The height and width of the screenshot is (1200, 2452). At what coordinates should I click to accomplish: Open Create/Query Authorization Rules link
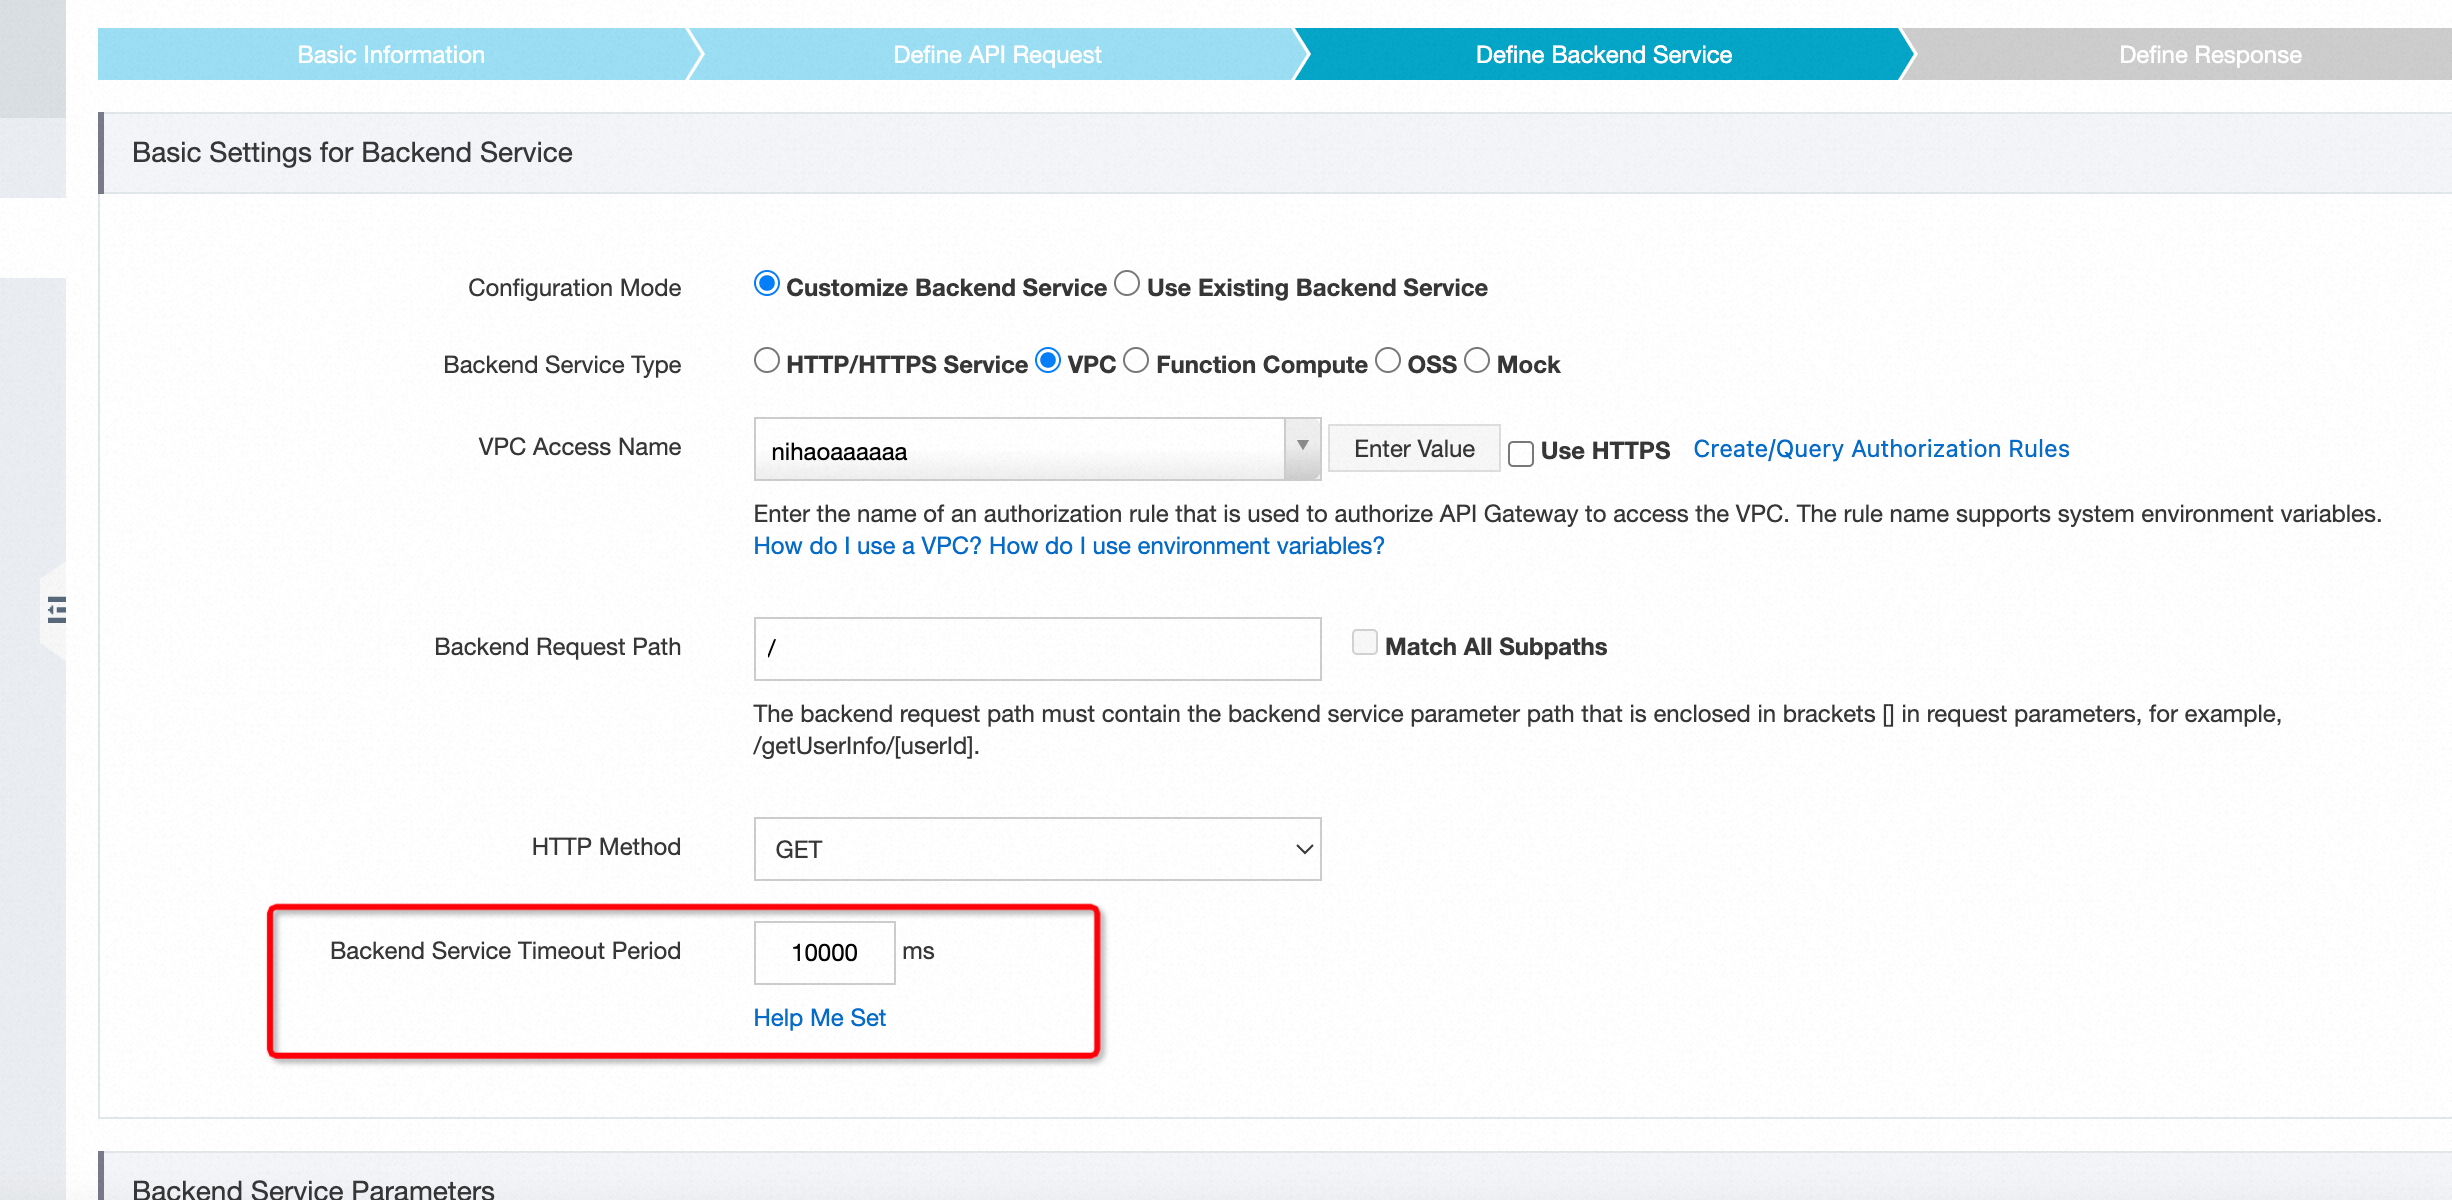[x=1880, y=449]
